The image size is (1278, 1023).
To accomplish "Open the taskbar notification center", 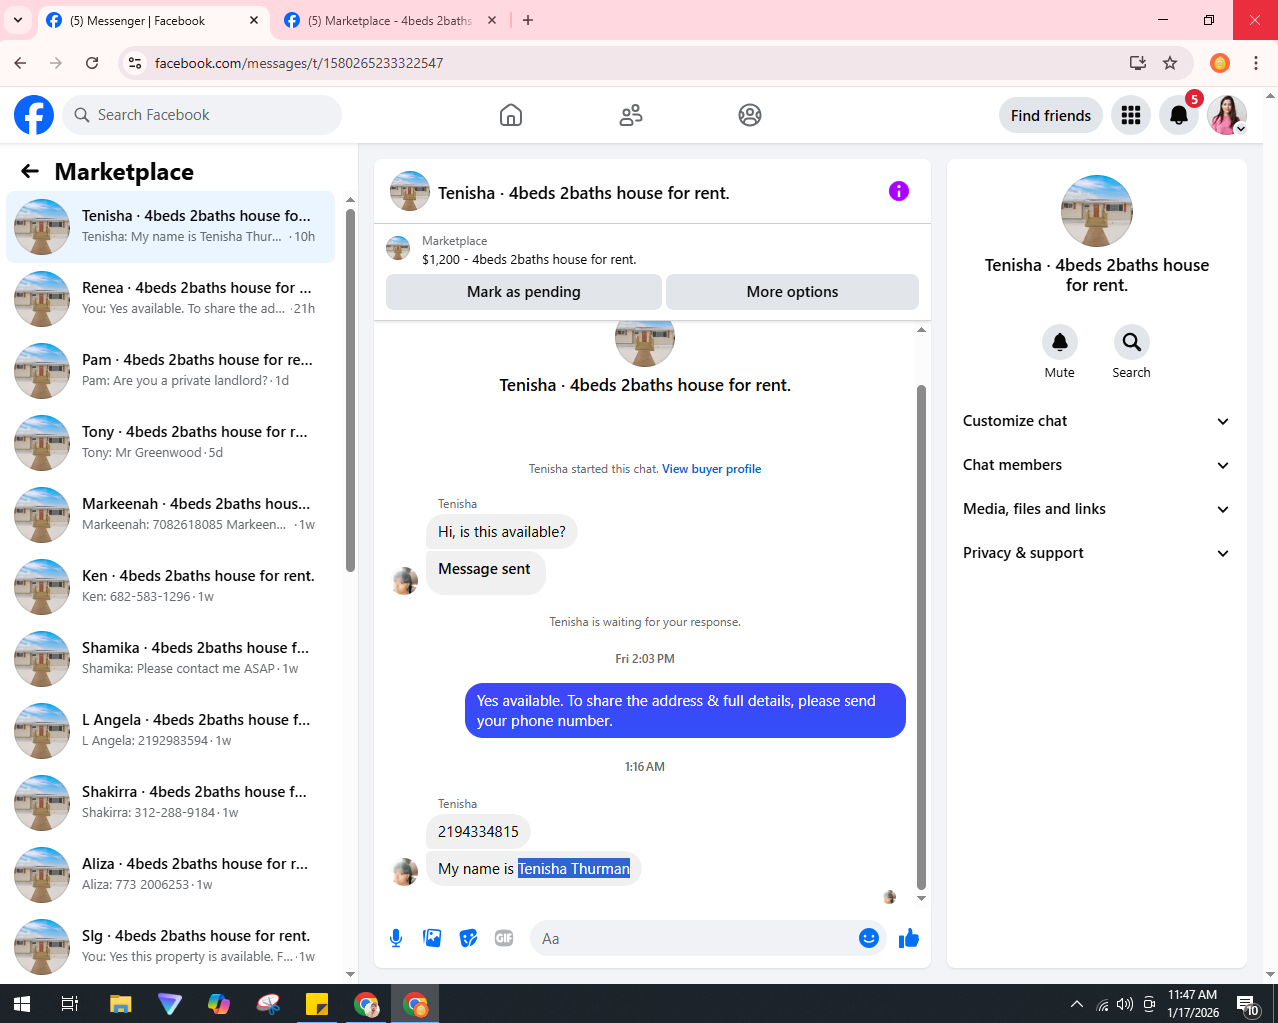I will (1247, 1004).
